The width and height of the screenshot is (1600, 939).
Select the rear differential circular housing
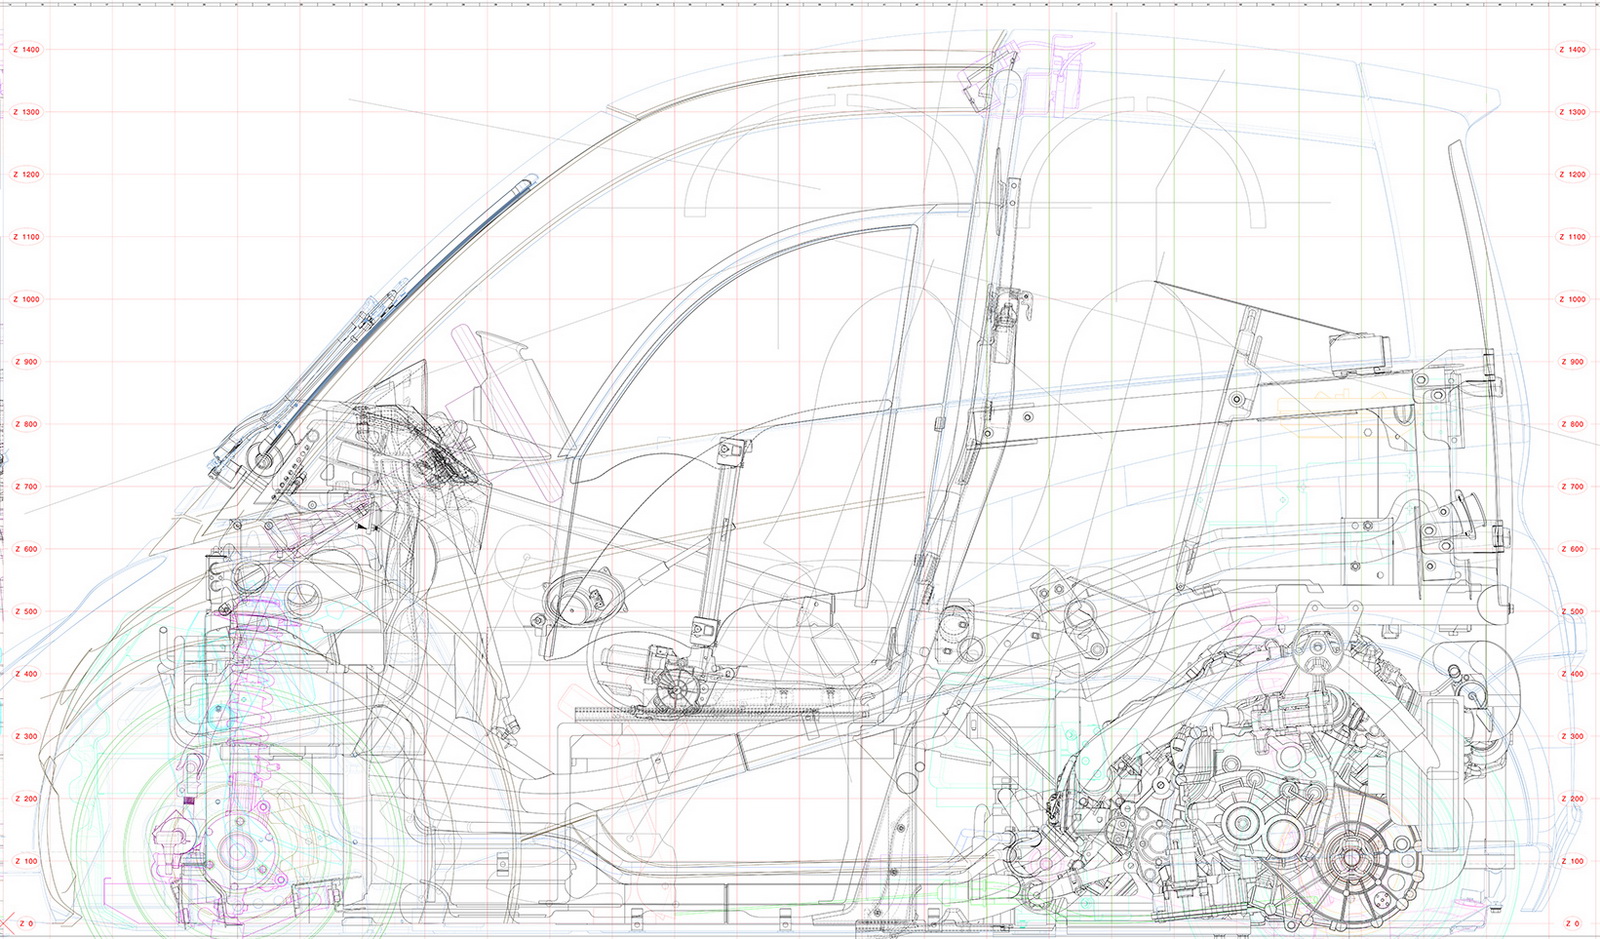point(1349,858)
